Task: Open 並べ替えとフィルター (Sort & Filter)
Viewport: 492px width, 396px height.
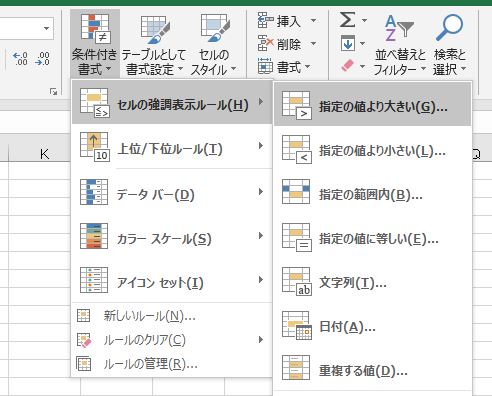Action: pyautogui.click(x=400, y=44)
